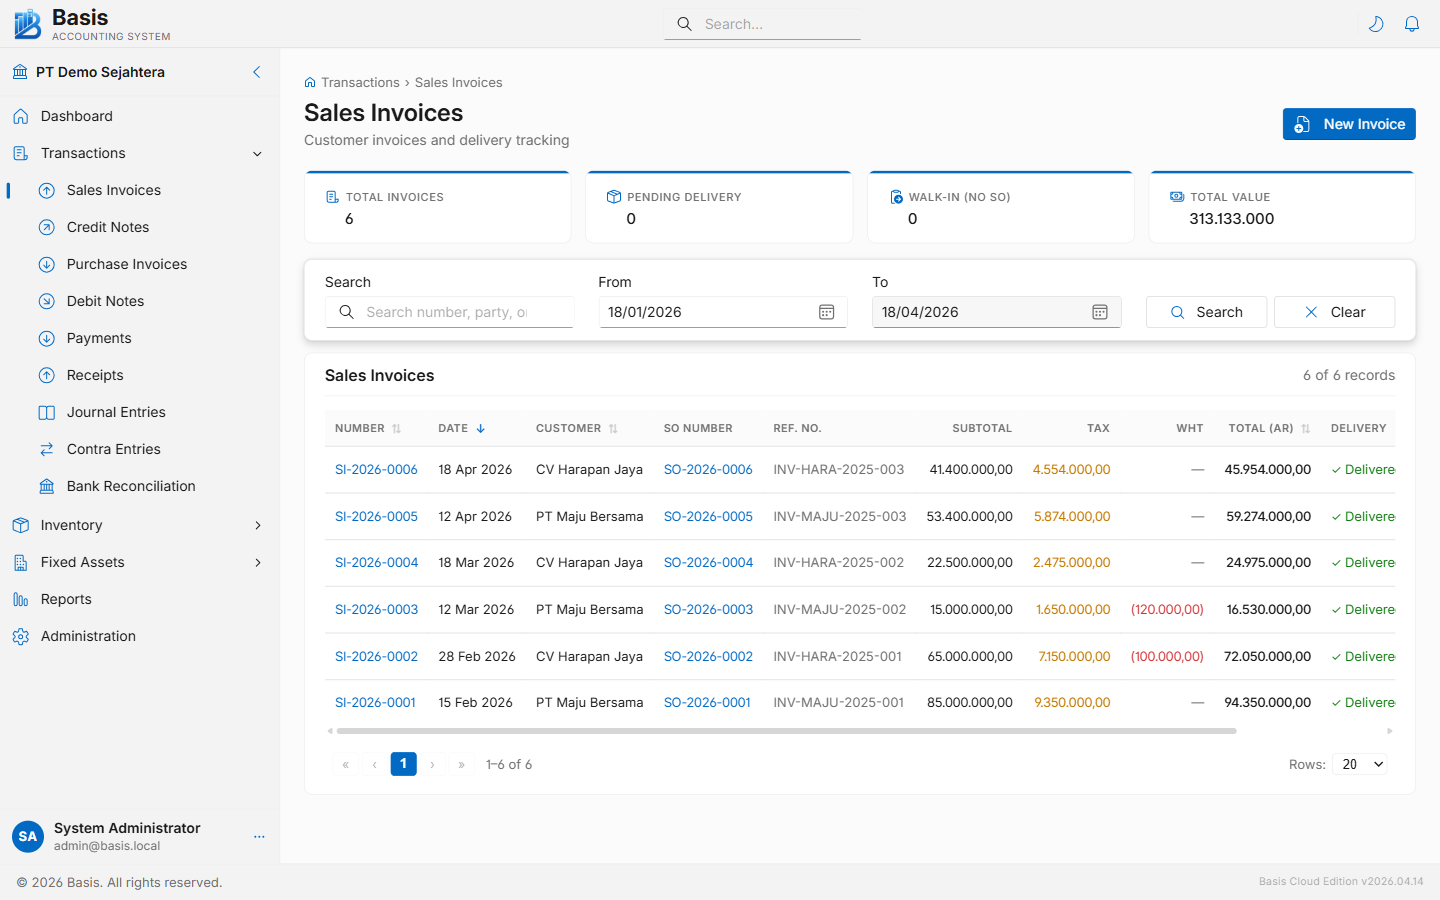Click the Basis logo in the header
This screenshot has height=900, width=1440.
(x=27, y=23)
